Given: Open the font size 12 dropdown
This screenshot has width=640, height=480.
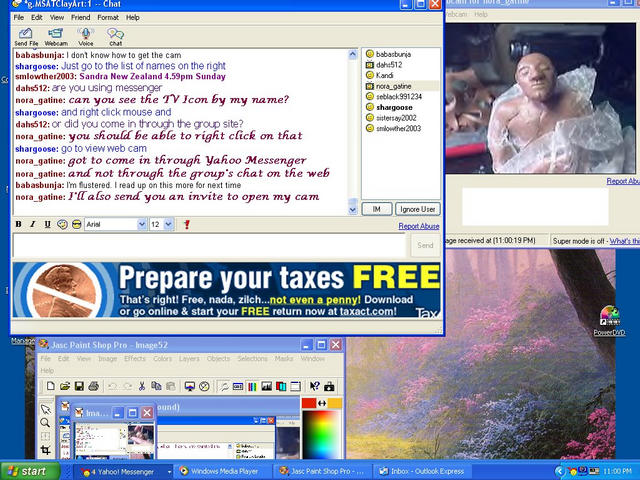Looking at the screenshot, I should 168,224.
